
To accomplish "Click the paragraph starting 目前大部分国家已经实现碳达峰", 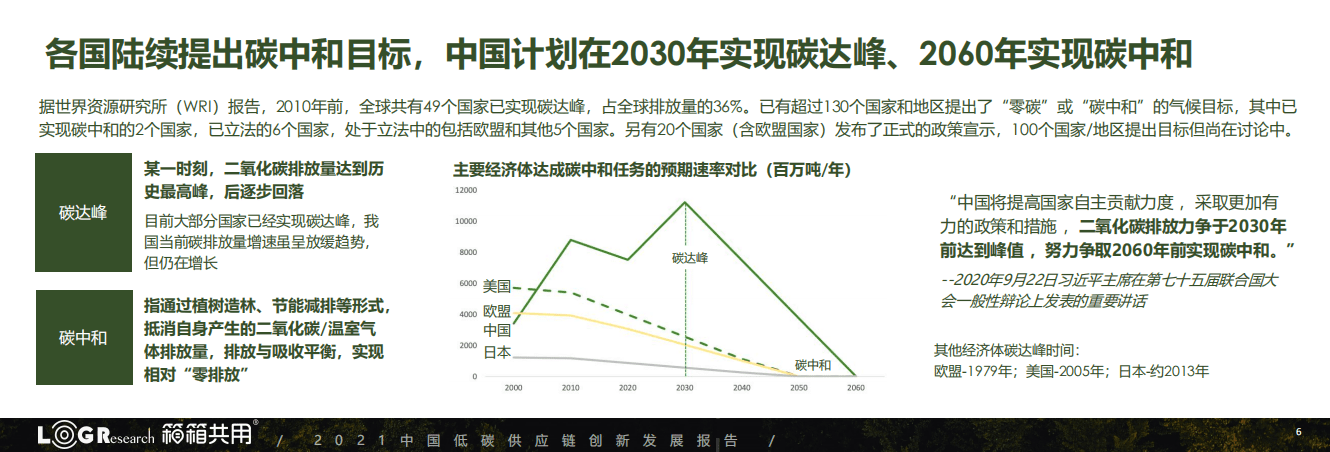I will pos(262,241).
